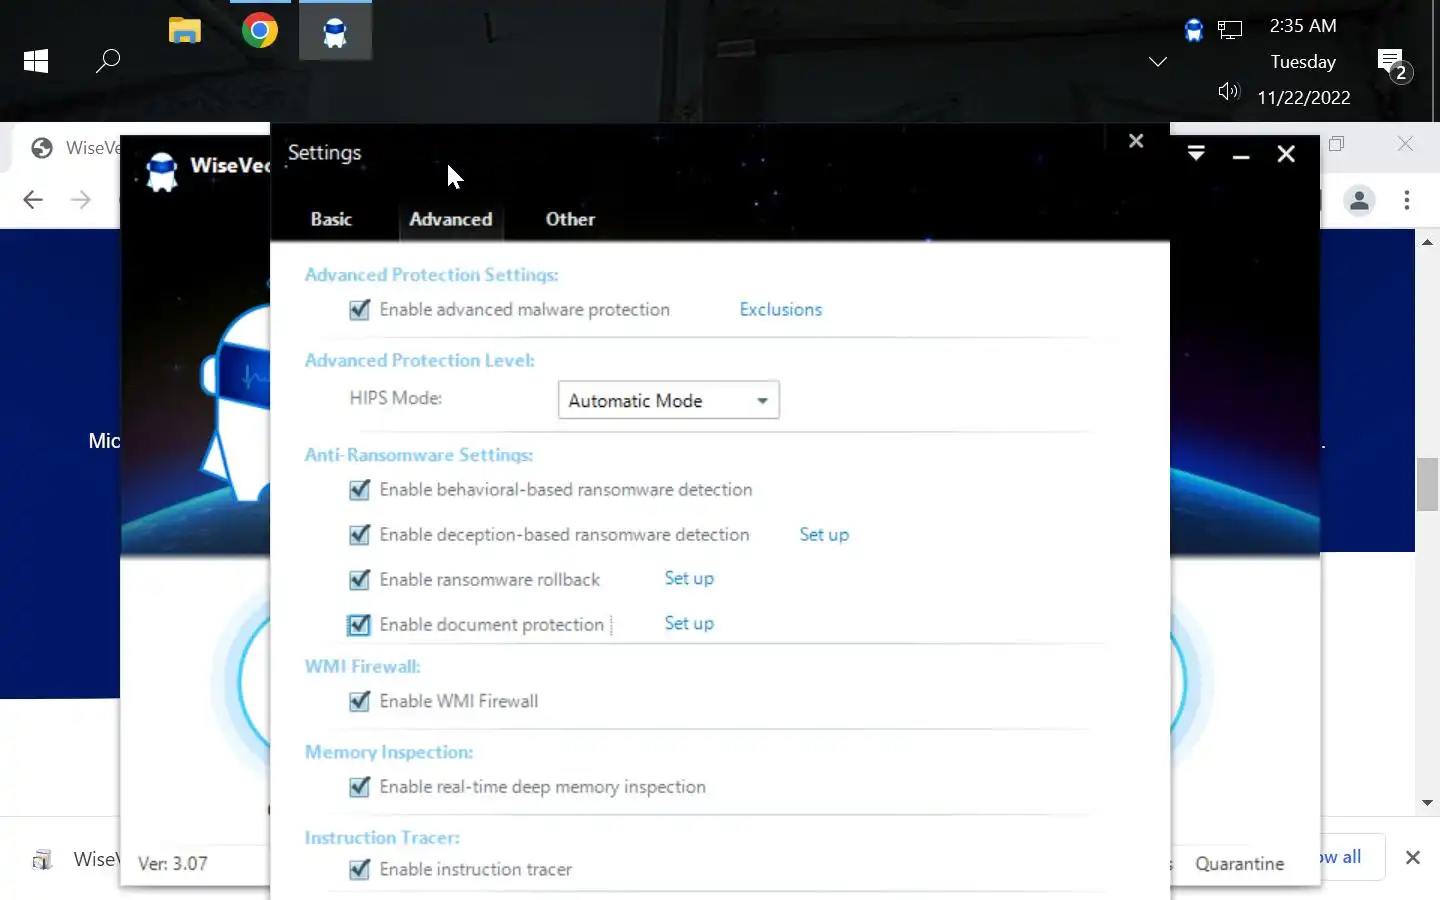1440x900 pixels.
Task: Click Set up for document protection
Action: (x=689, y=624)
